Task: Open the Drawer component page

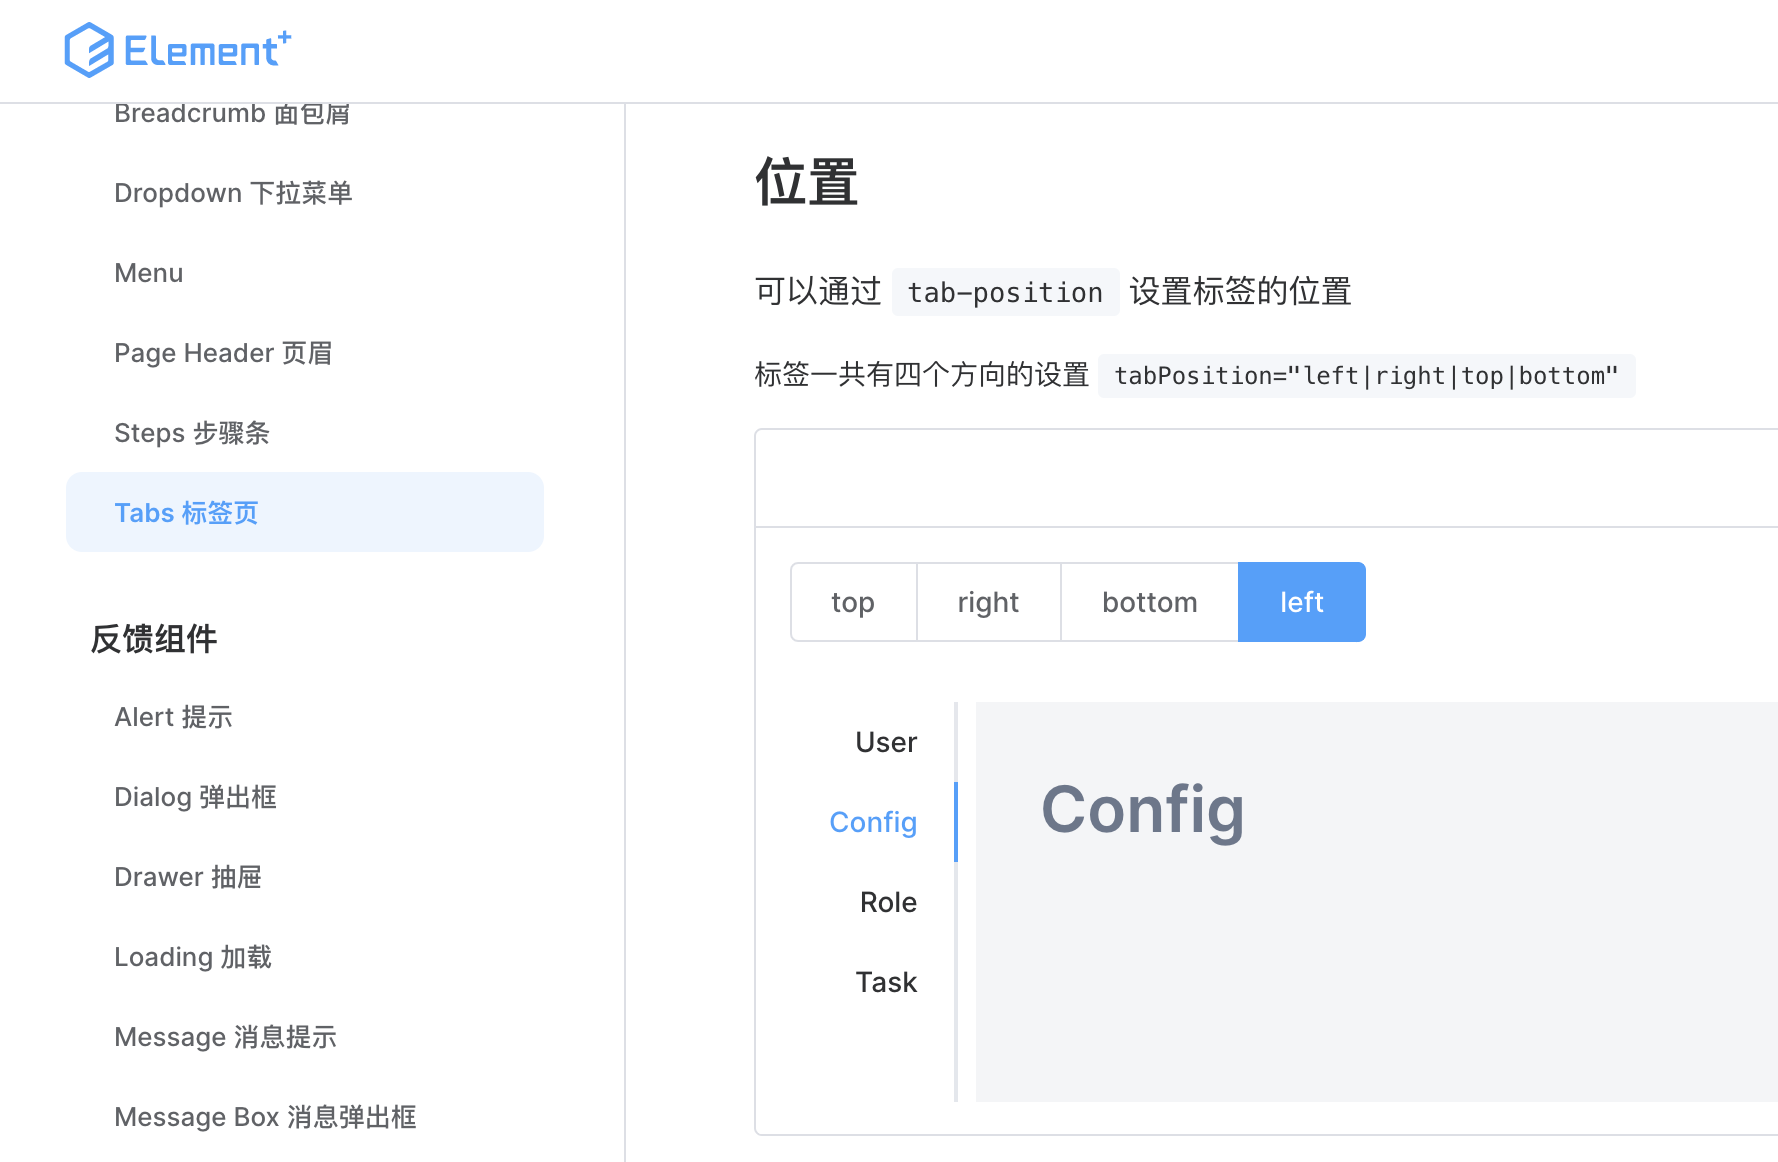Action: (x=188, y=876)
